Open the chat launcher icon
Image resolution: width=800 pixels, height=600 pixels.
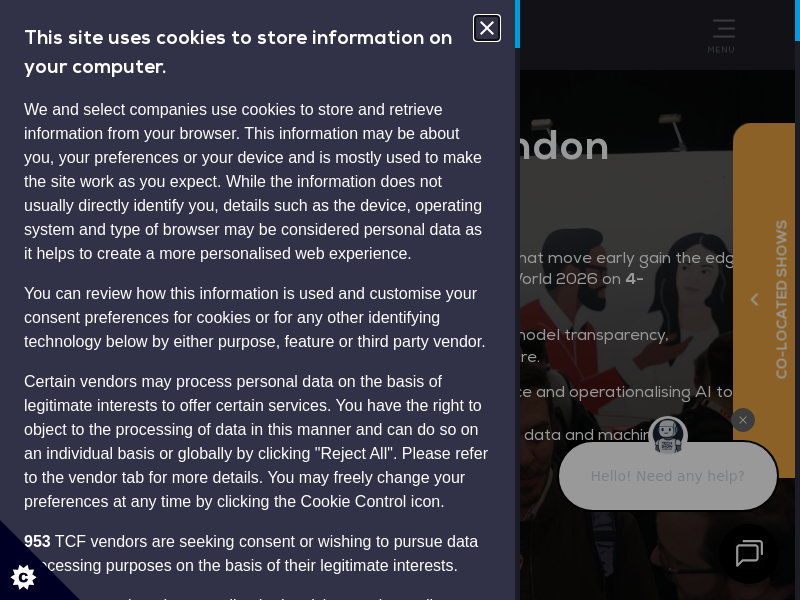(748, 554)
